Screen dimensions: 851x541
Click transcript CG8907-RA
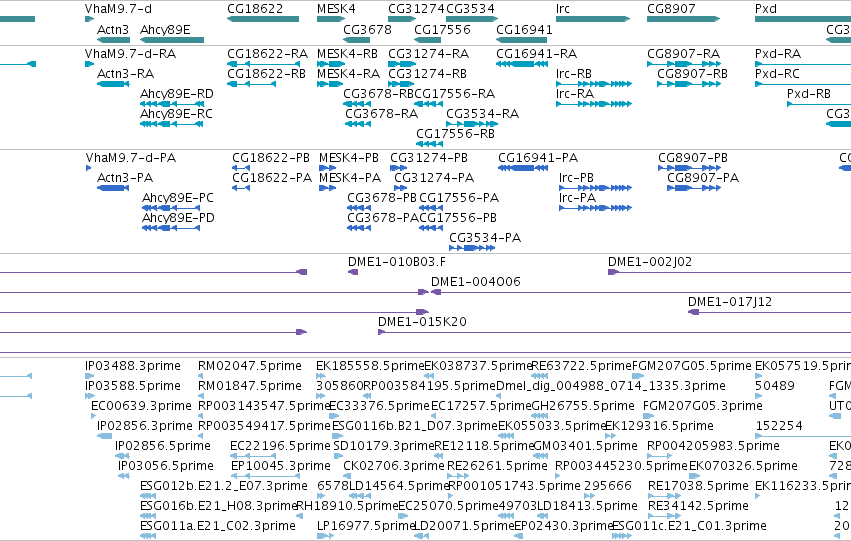pyautogui.click(x=684, y=64)
